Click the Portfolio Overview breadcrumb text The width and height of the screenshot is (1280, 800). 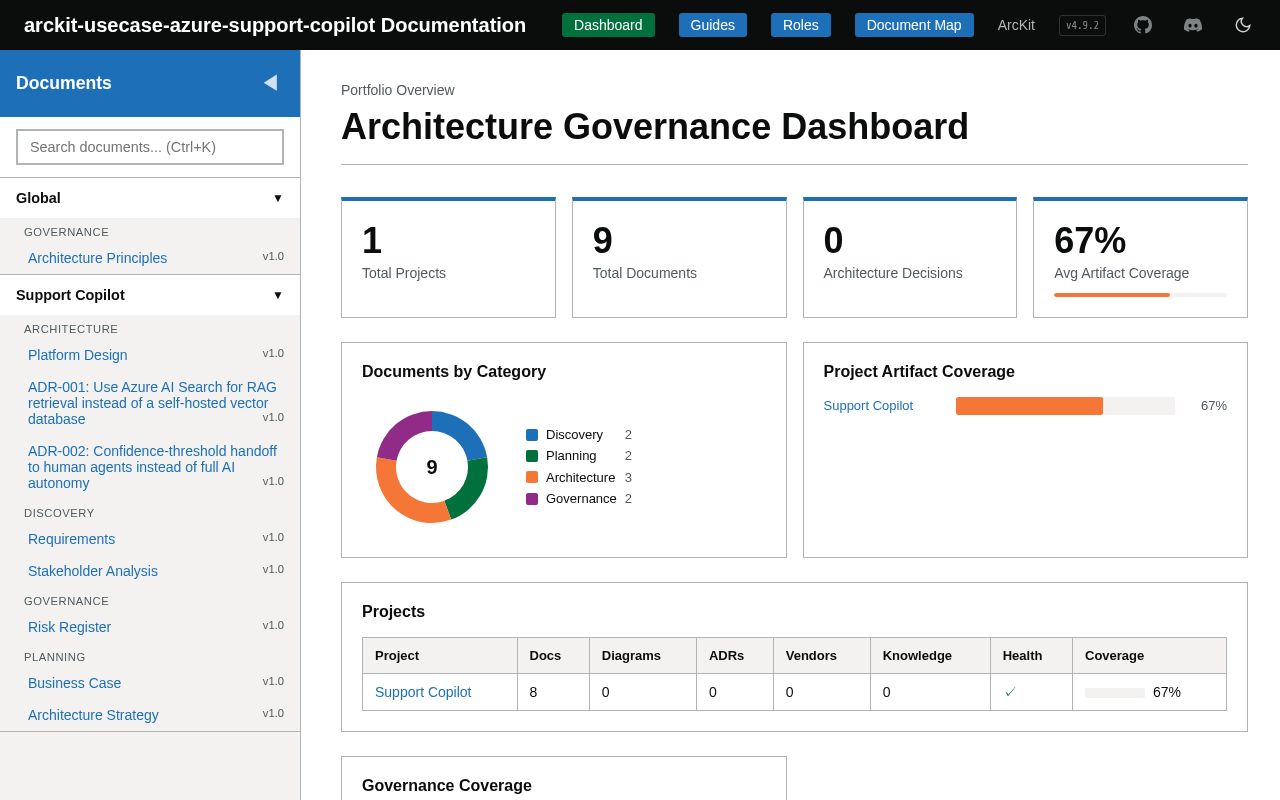point(398,90)
